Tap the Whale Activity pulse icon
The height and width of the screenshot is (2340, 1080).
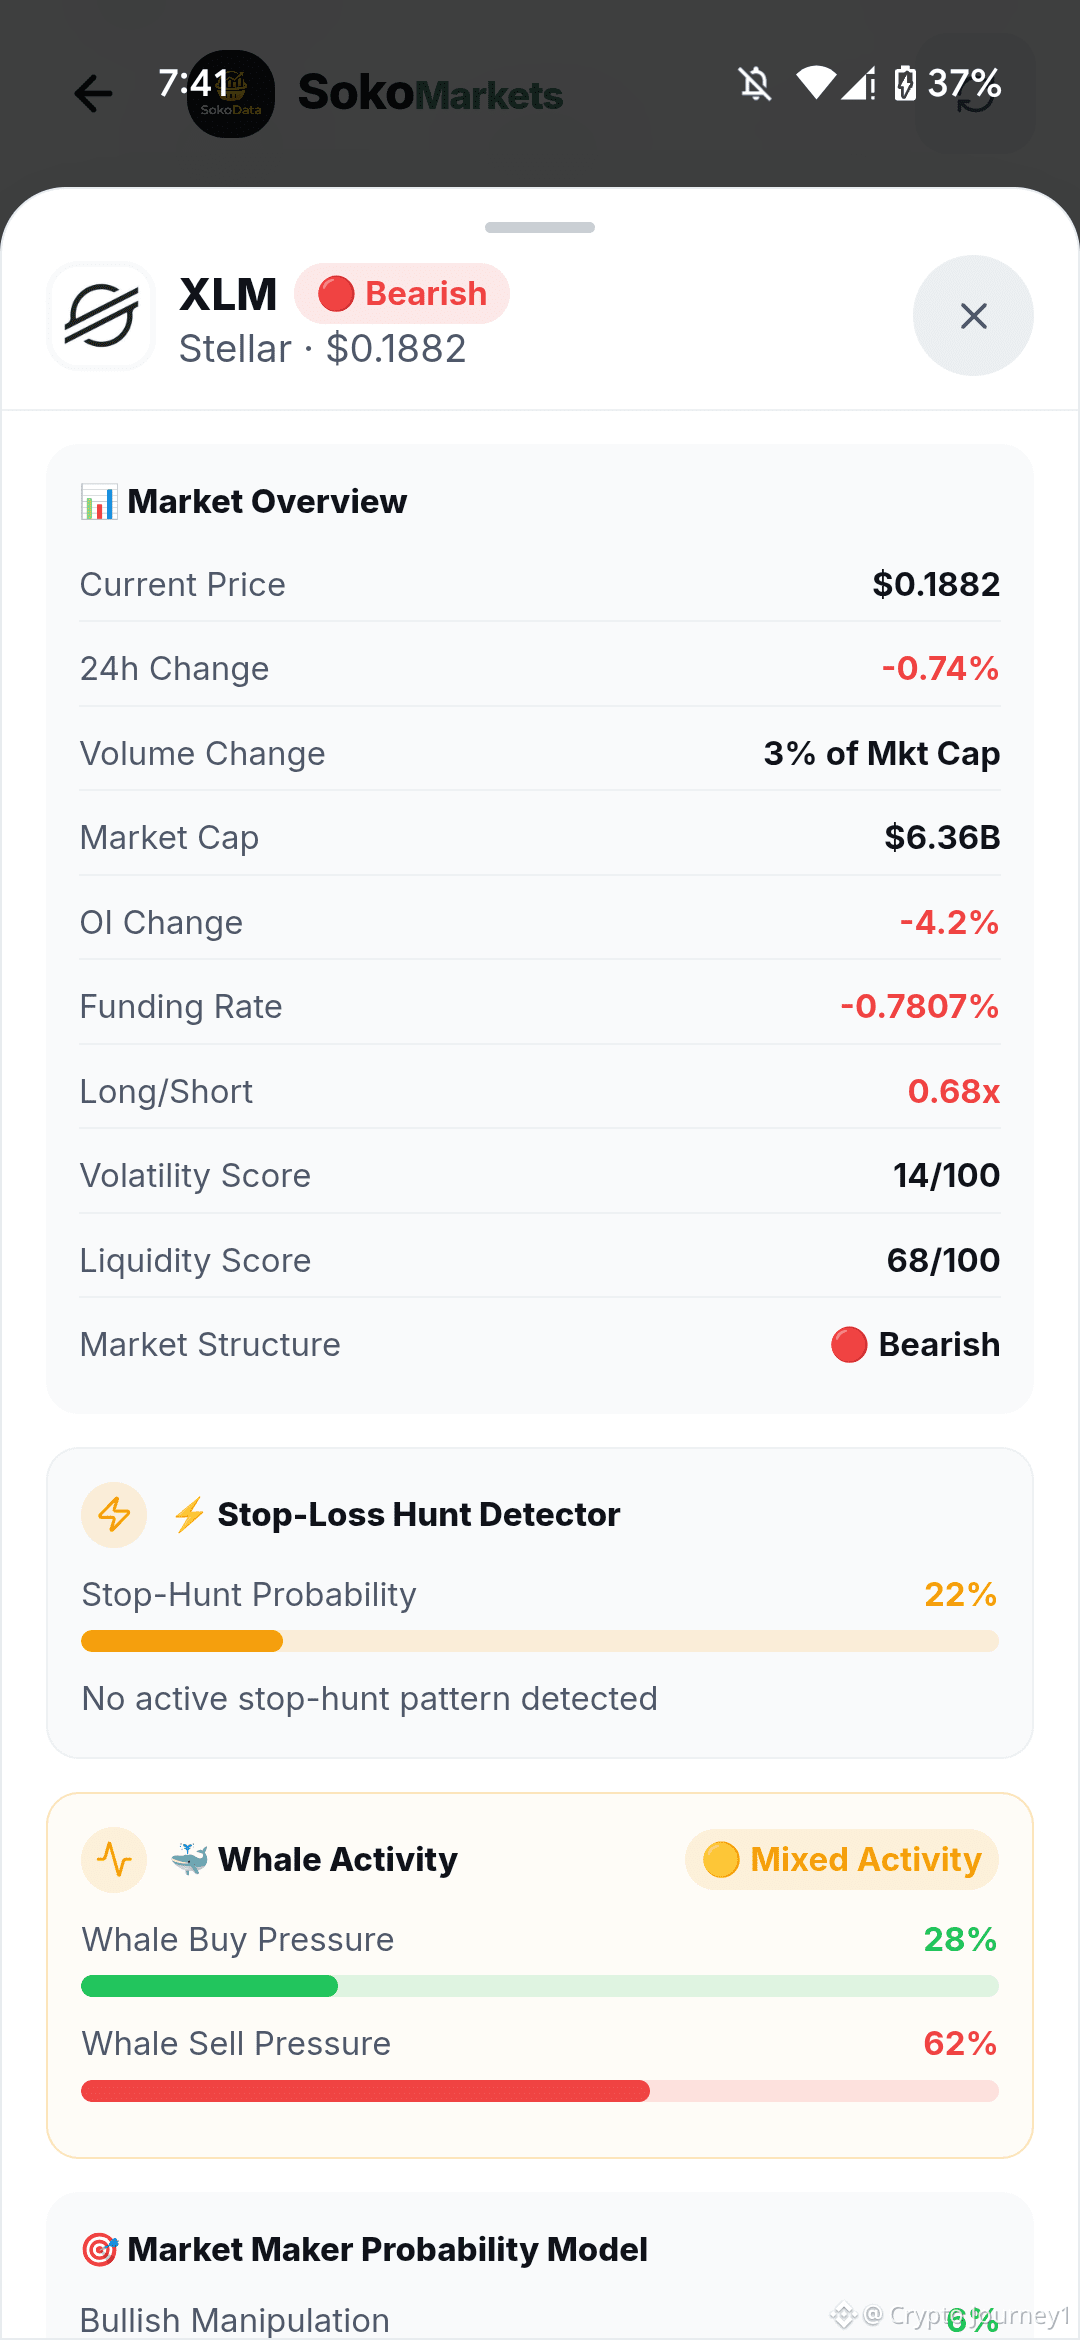[x=114, y=1859]
